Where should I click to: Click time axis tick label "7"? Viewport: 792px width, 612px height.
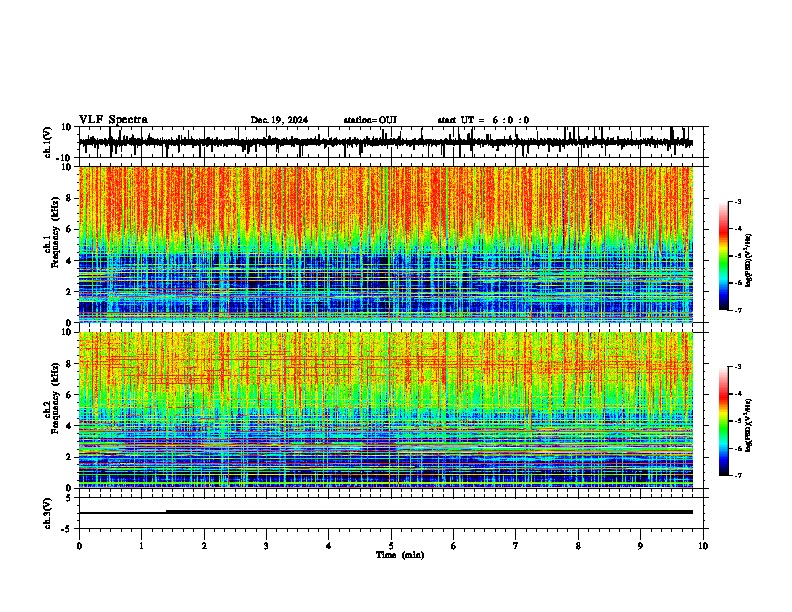516,546
